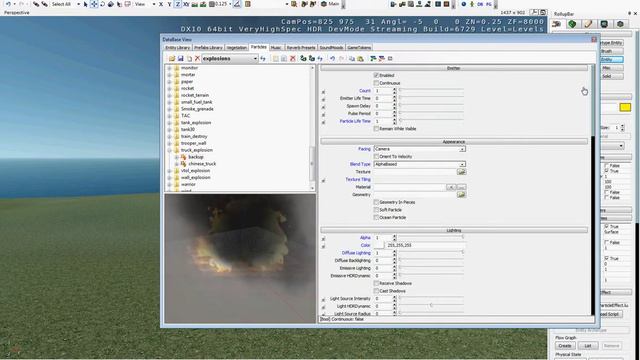Toggle Ocean Particle checkbox

376,218
